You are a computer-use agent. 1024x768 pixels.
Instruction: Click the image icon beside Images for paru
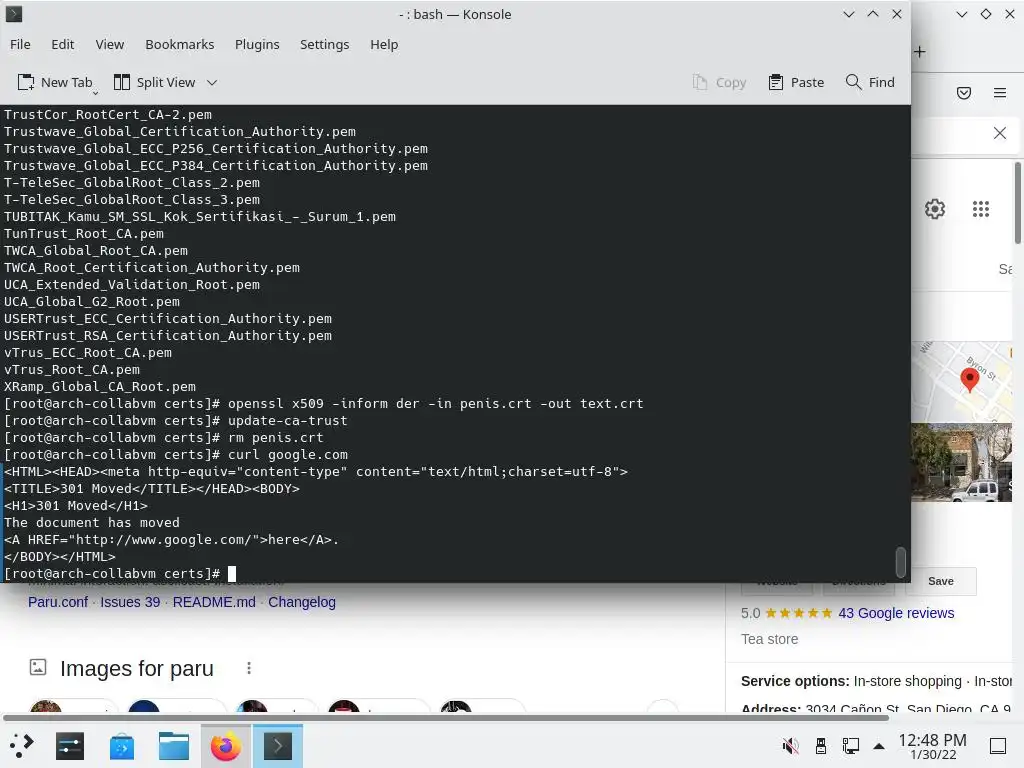click(x=38, y=667)
